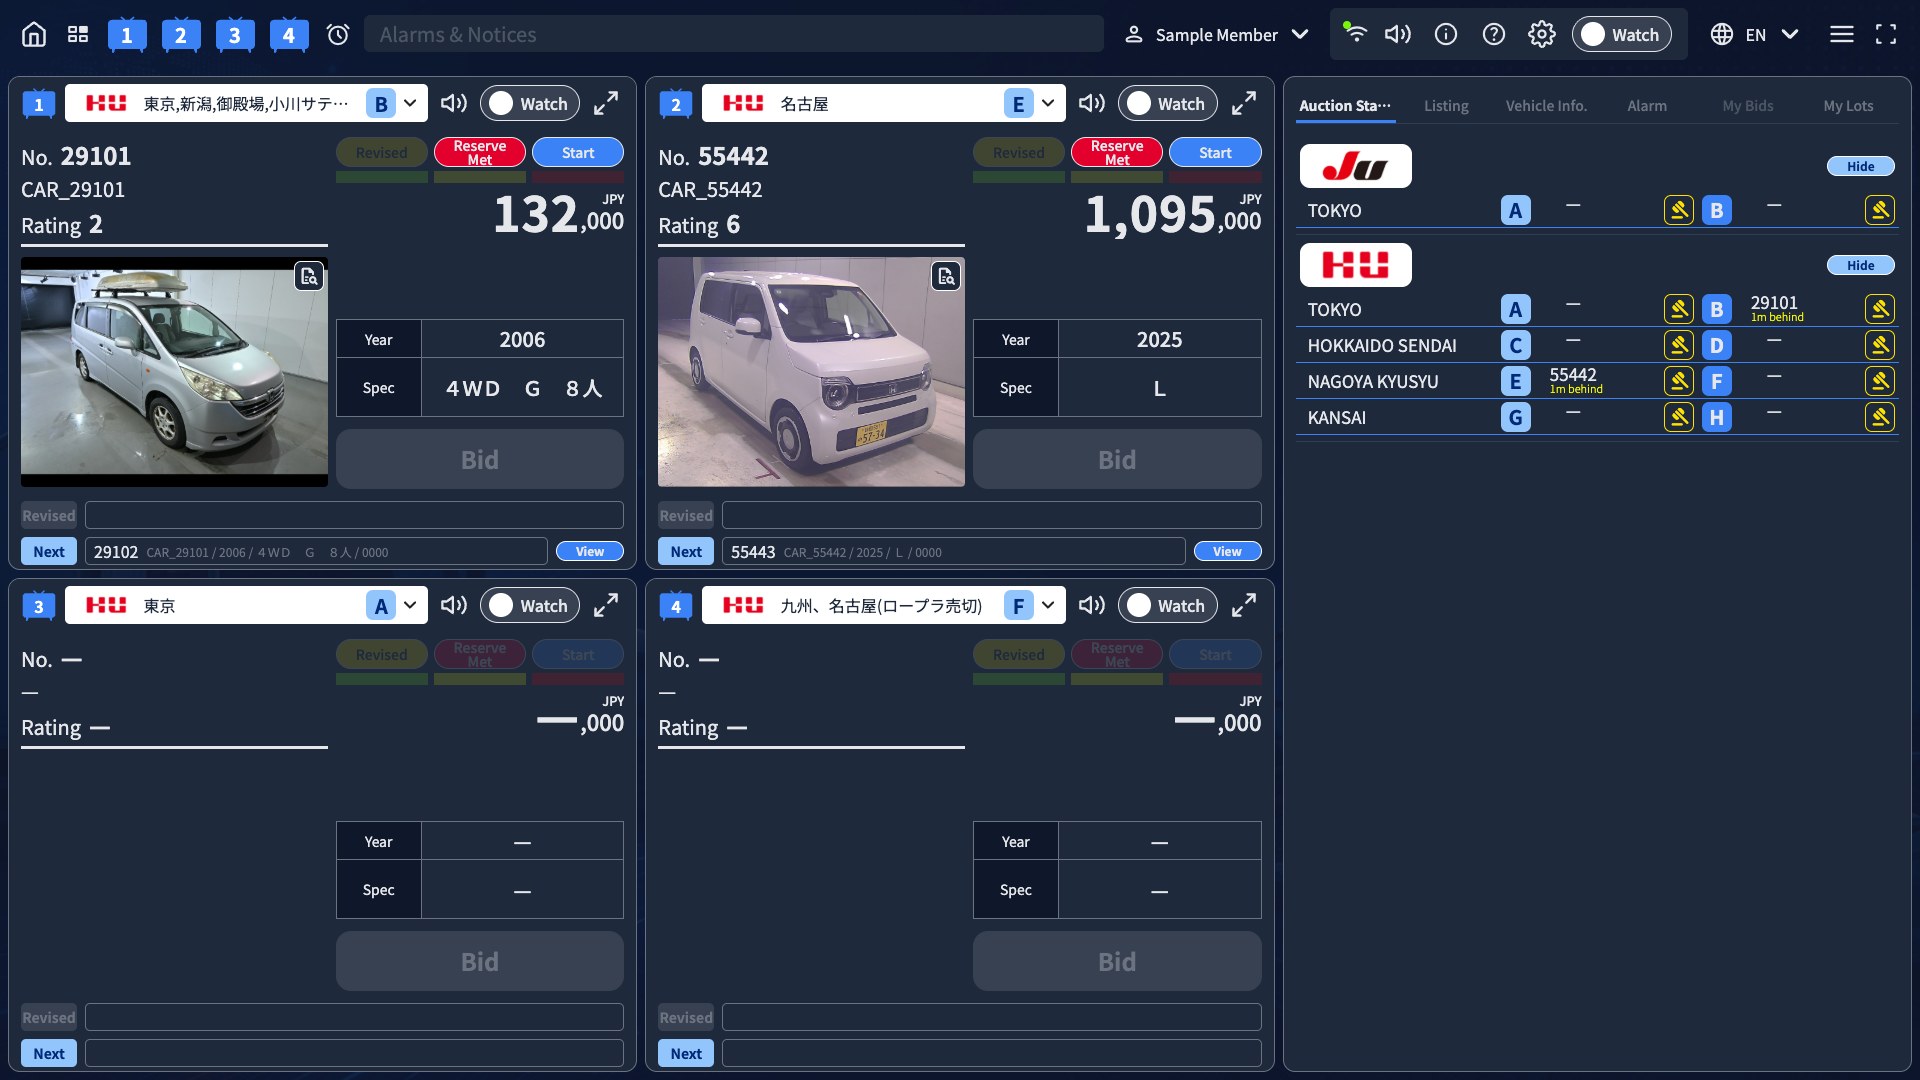Open the alarm clock icon
The width and height of the screenshot is (1920, 1080).
(x=338, y=35)
